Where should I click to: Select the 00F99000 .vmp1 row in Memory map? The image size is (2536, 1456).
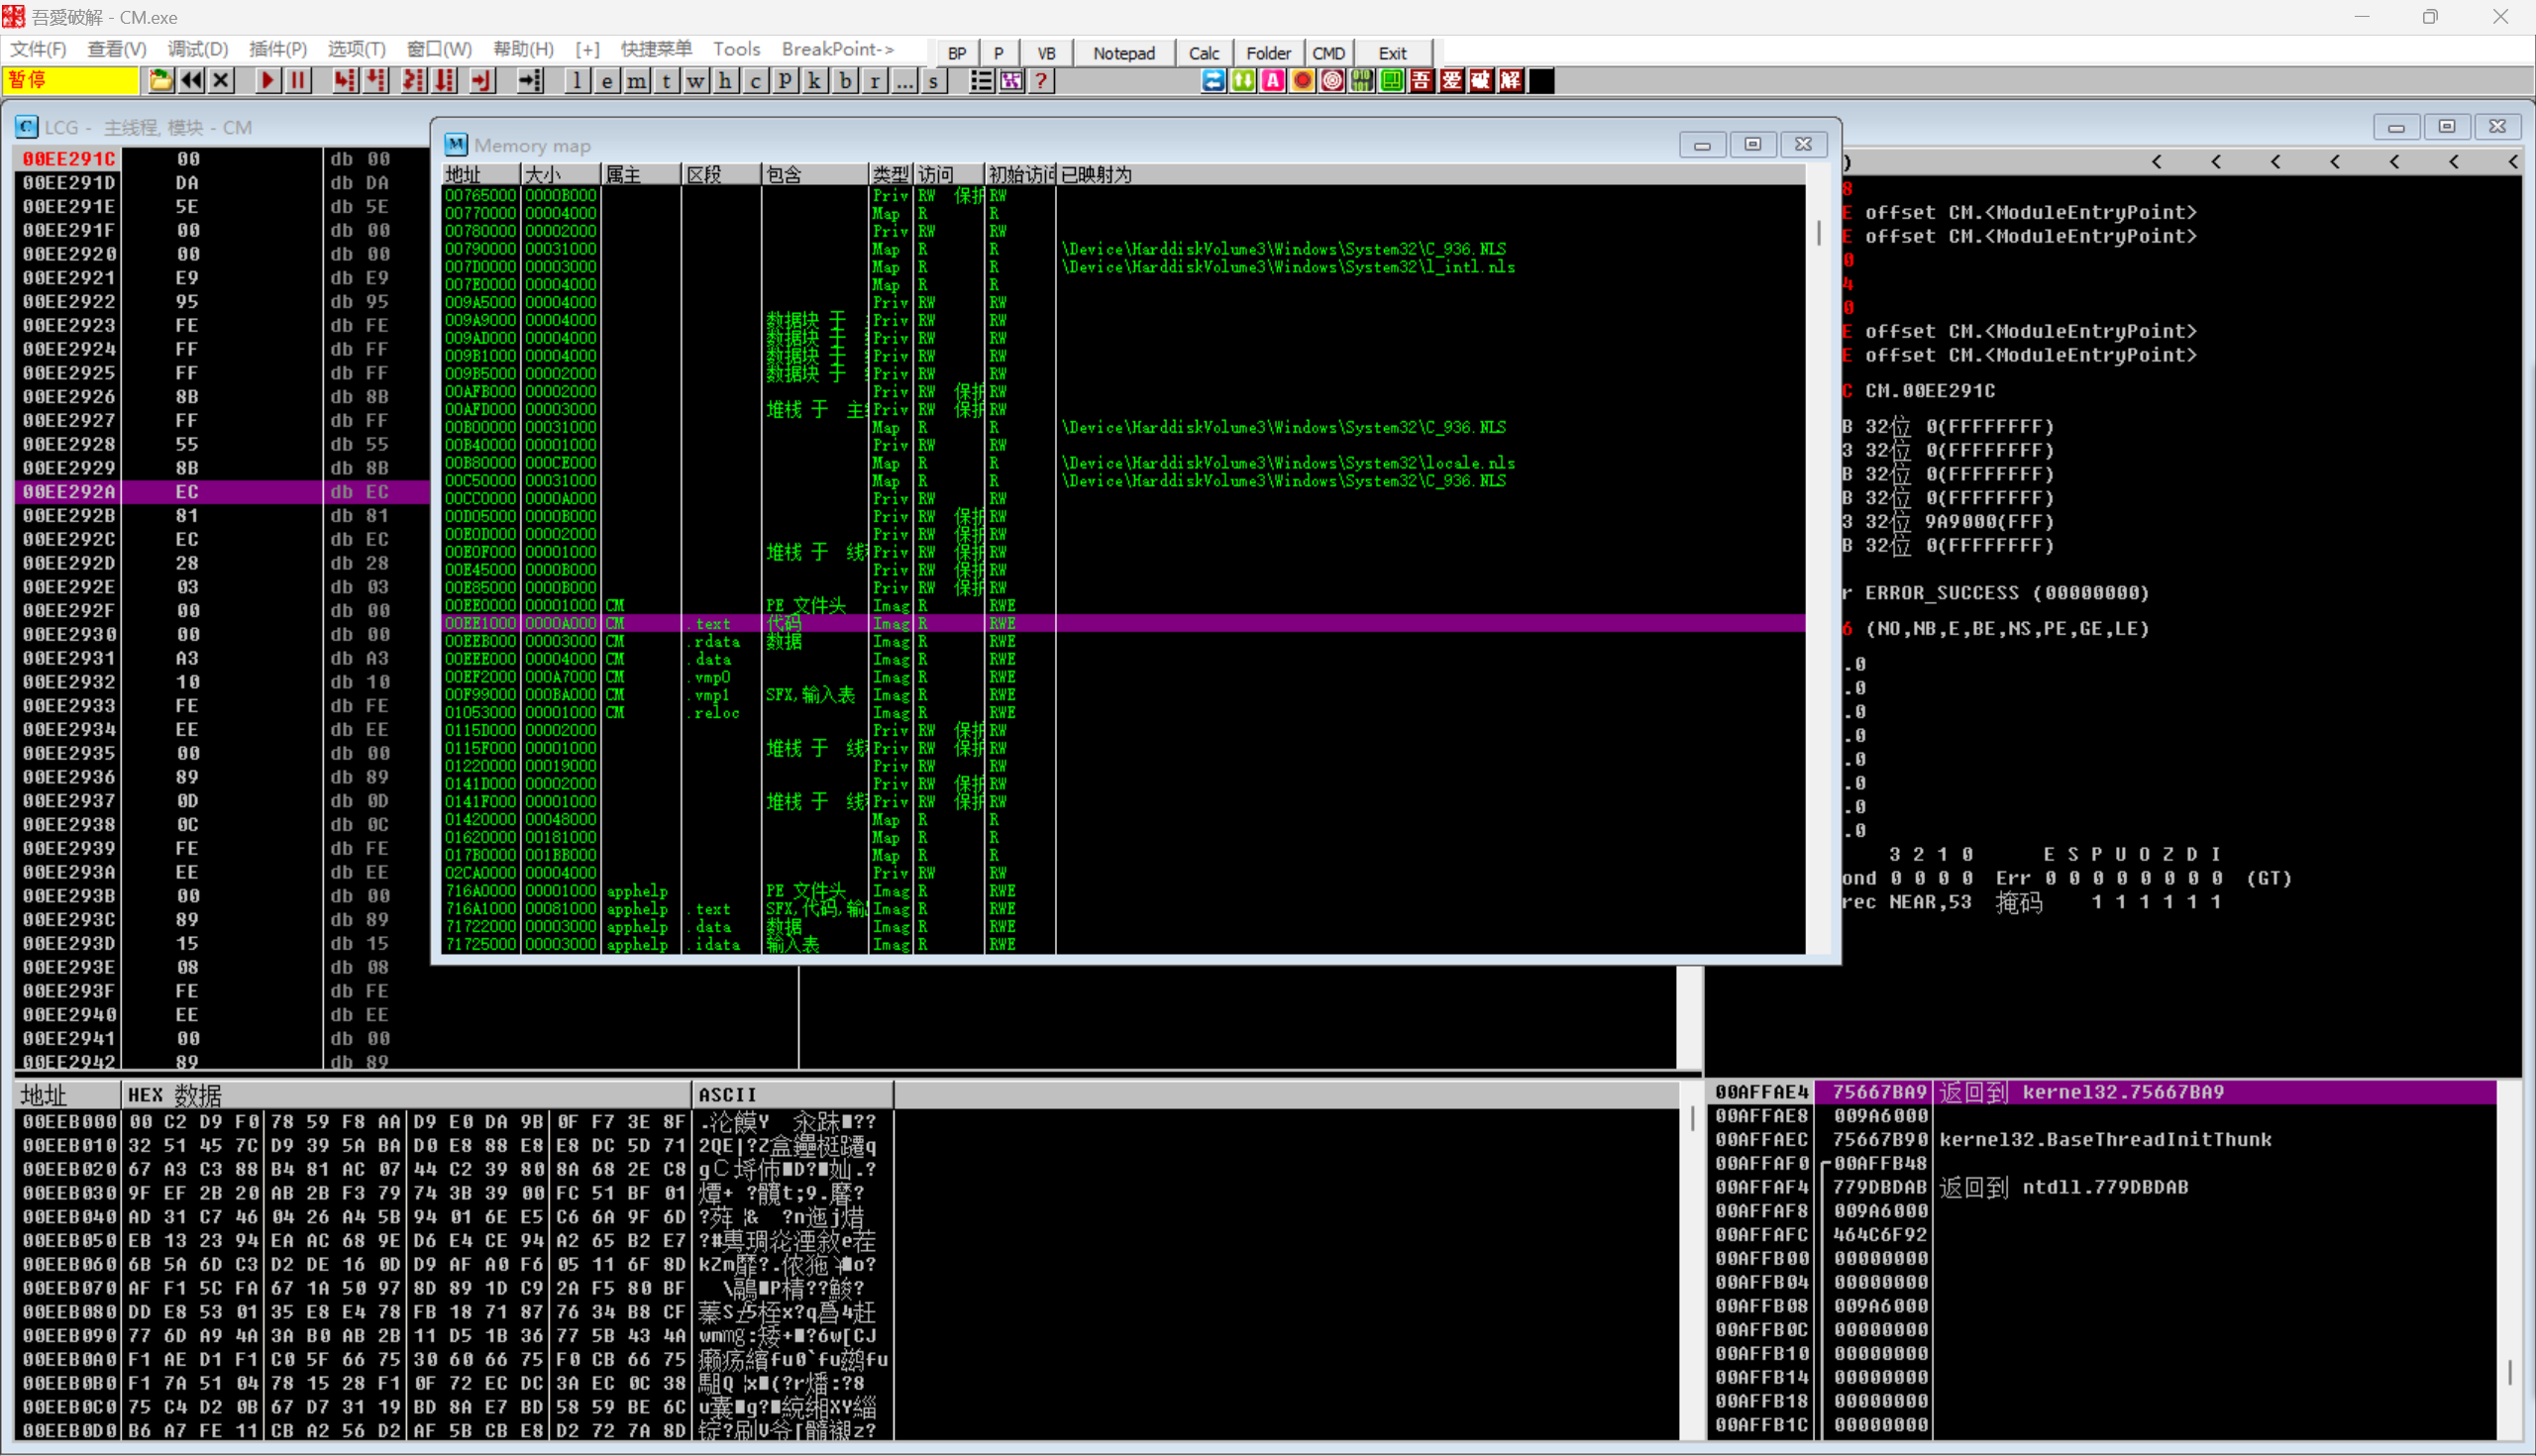1123,695
